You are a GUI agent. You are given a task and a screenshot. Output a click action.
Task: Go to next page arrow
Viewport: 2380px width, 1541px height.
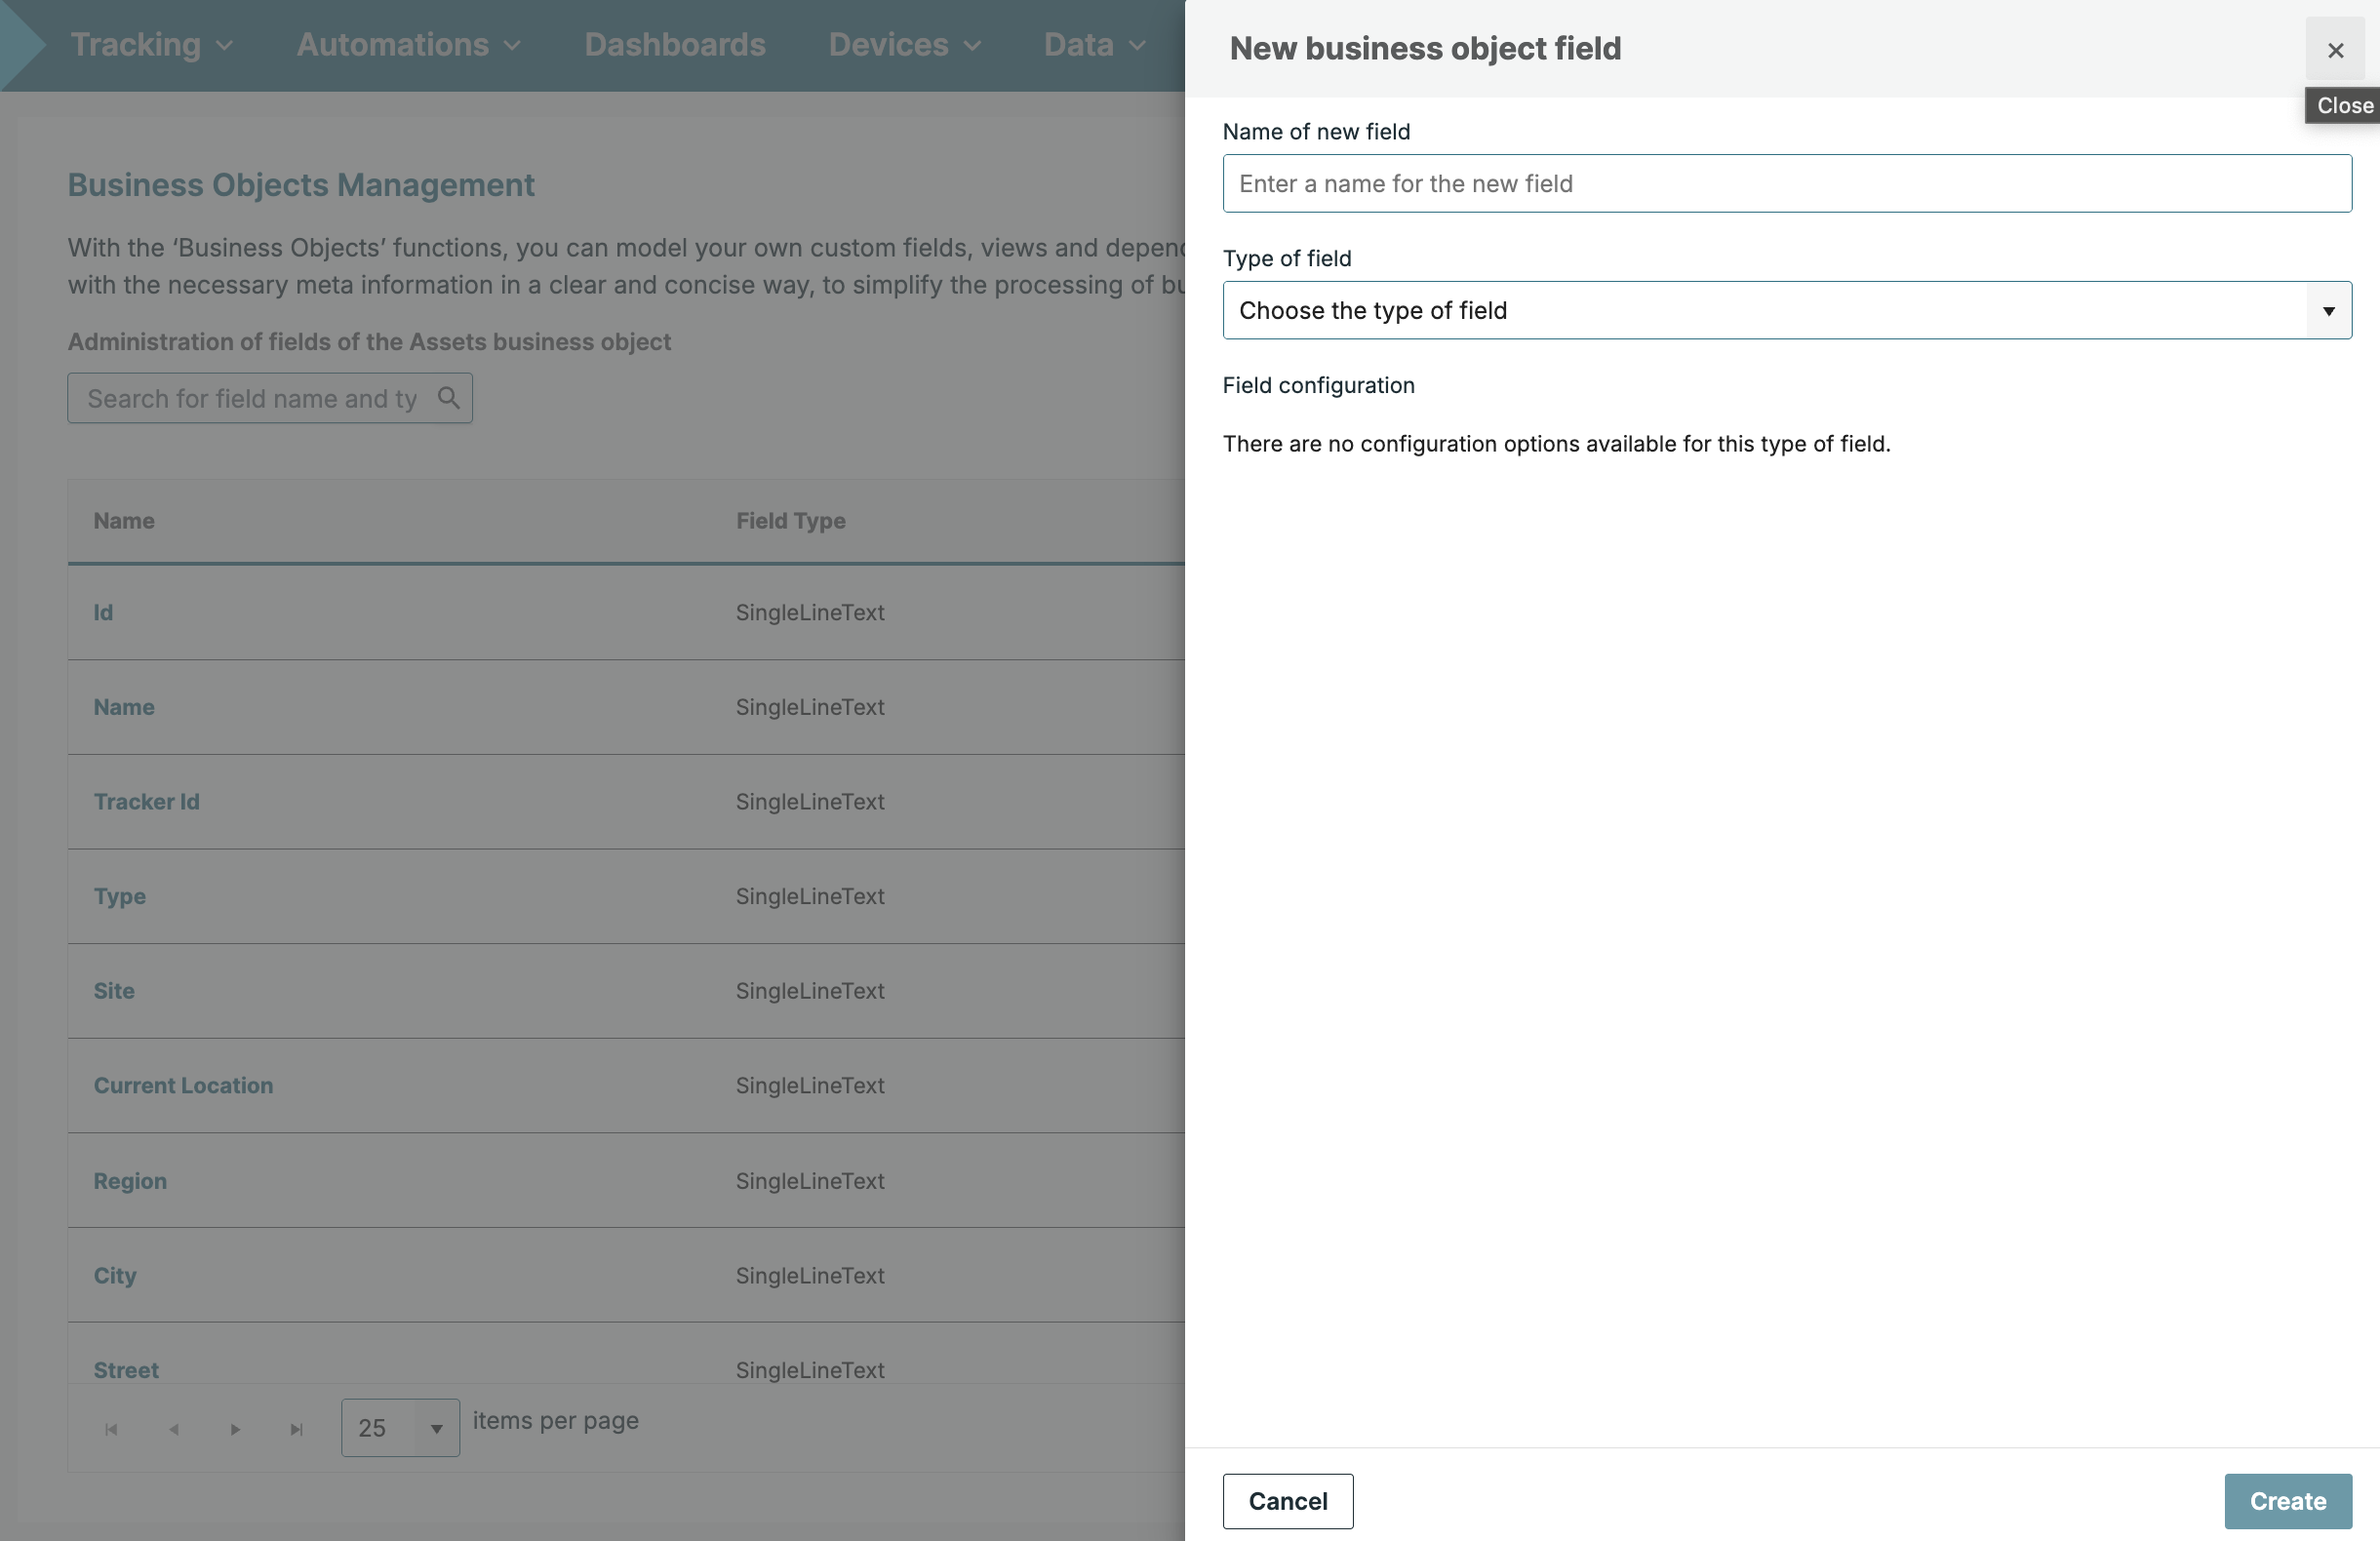coord(235,1429)
